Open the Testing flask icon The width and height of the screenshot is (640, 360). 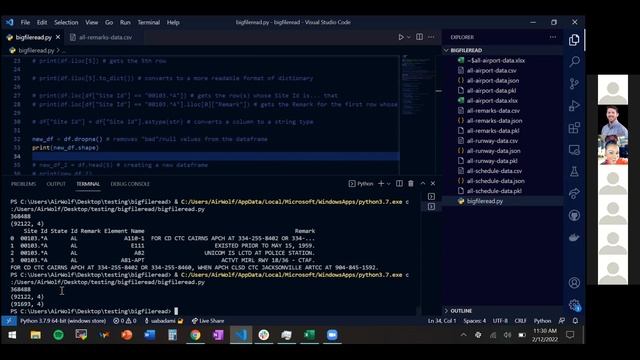(574, 171)
